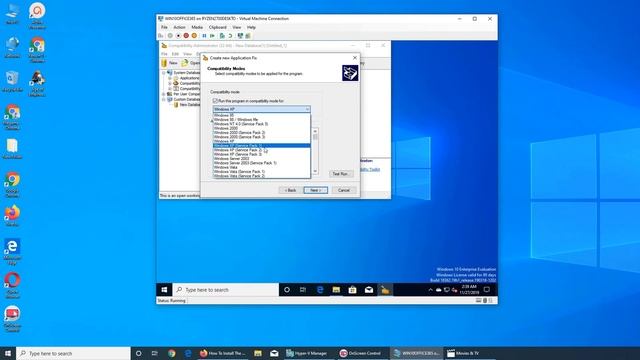Viewport: 640px width, 360px height.
Task: Click the orange Save state icon in VM toolbar
Action: [194, 36]
